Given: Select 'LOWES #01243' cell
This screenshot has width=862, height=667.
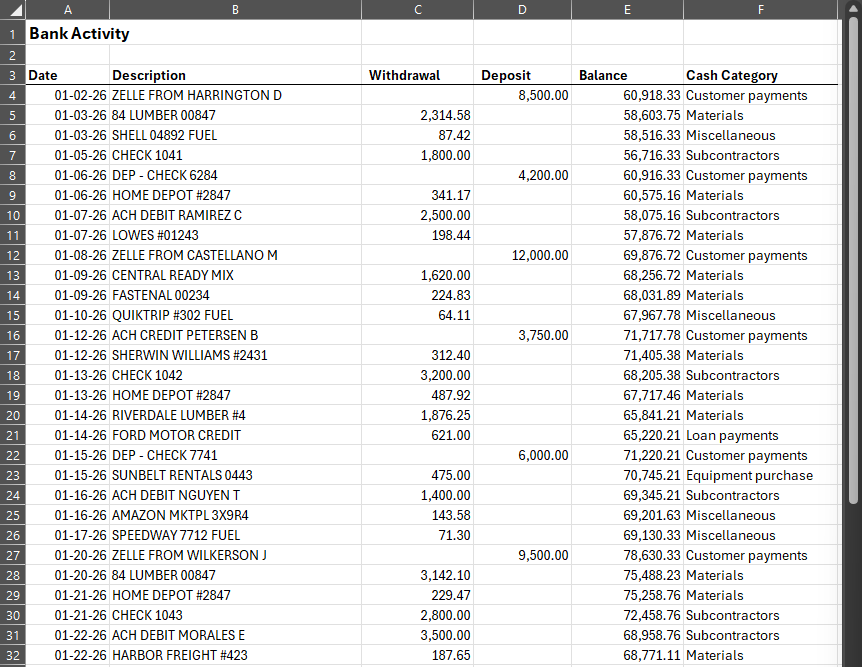Looking at the screenshot, I should pyautogui.click(x=235, y=235).
